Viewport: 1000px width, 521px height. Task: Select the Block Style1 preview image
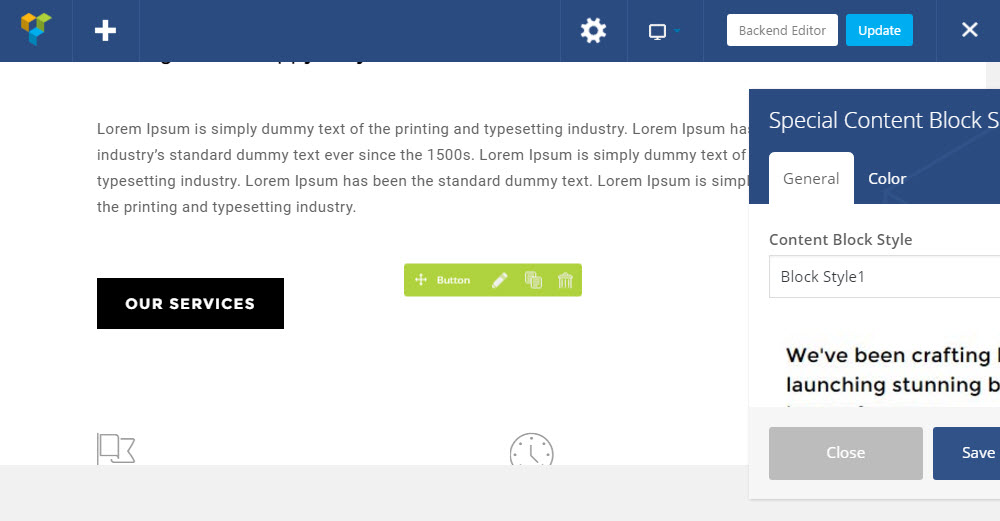tap(890, 370)
